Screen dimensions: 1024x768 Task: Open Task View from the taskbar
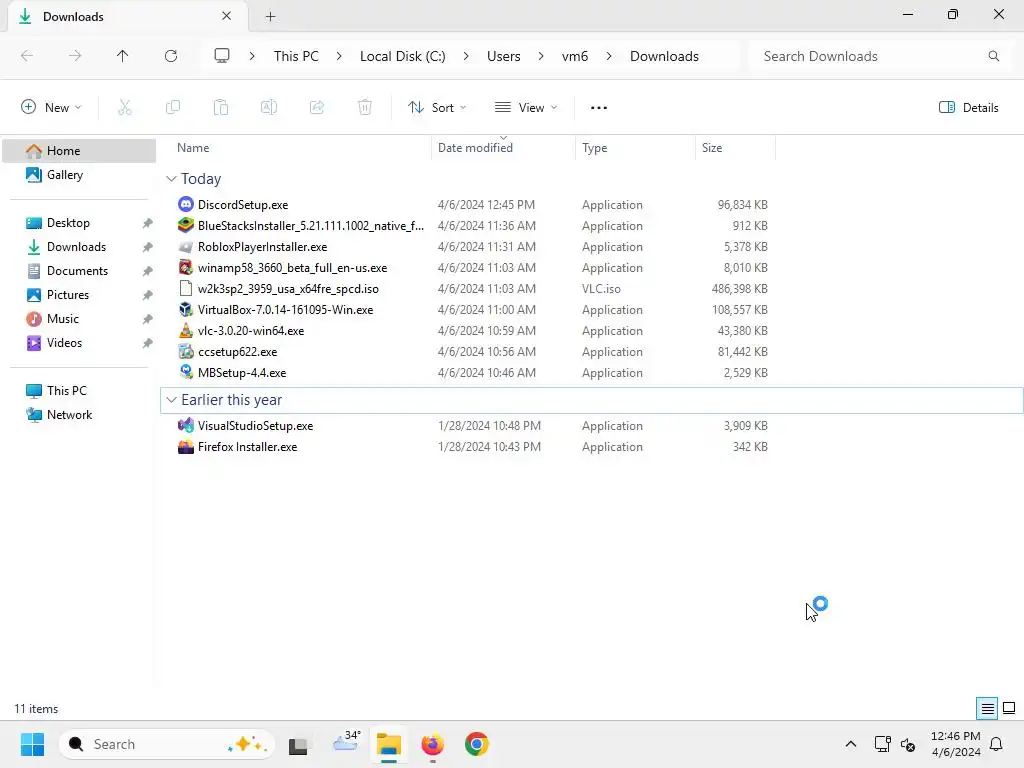pyautogui.click(x=298, y=744)
